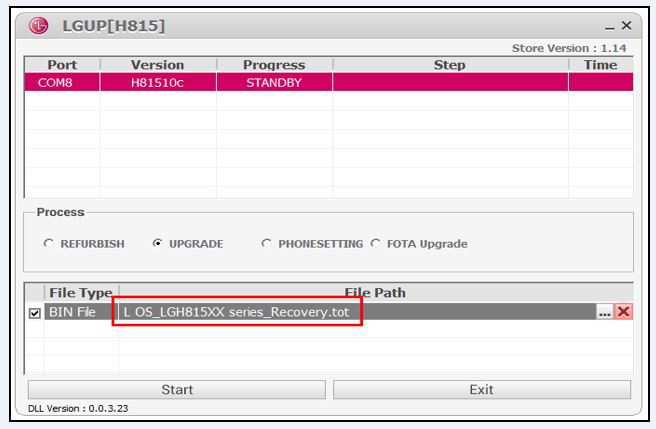Click the Version column header
The image size is (656, 429).
point(158,65)
